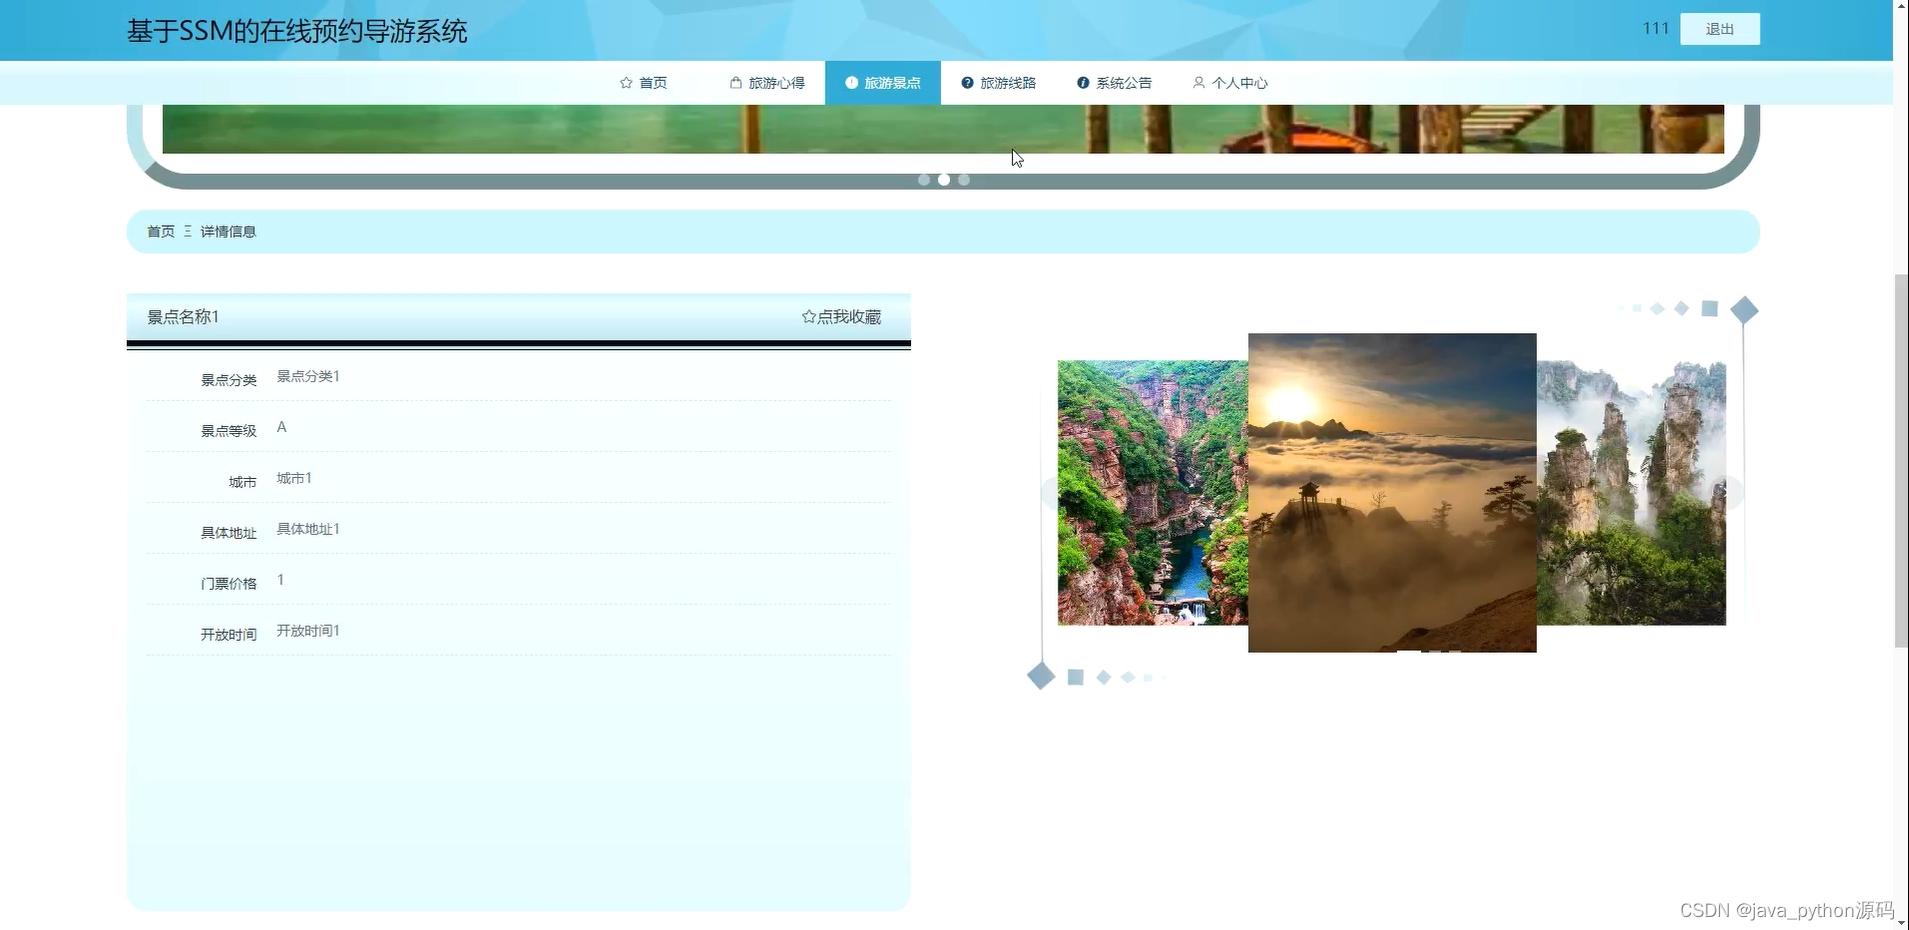The height and width of the screenshot is (930, 1909).
Task: Click the site title 基于SSM的在线预约导游系统
Action: point(297,31)
